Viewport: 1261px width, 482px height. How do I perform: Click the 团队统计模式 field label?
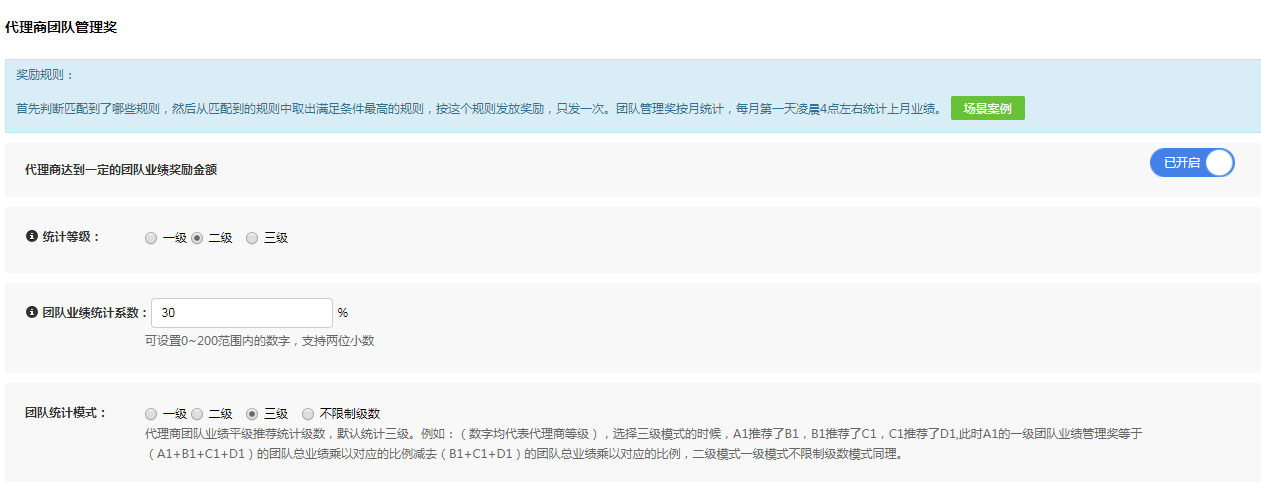click(x=66, y=413)
